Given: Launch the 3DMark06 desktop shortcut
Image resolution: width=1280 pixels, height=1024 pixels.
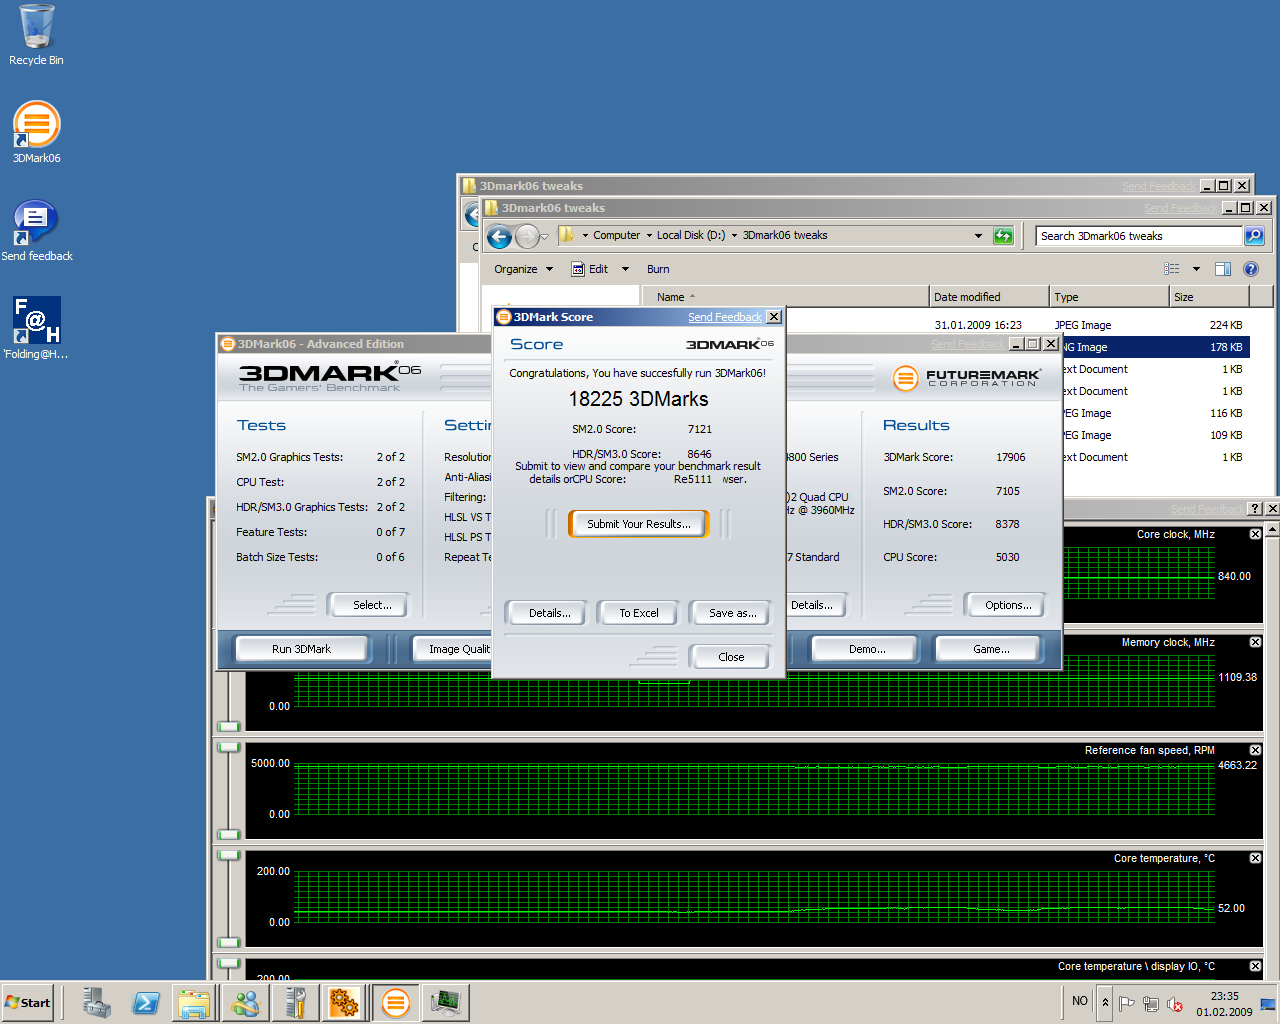Looking at the screenshot, I should click(36, 132).
